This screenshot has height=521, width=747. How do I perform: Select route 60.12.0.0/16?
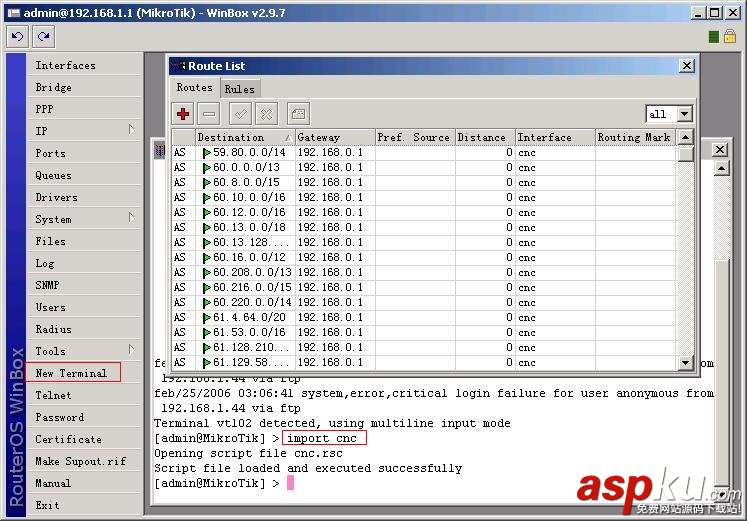[x=424, y=212]
